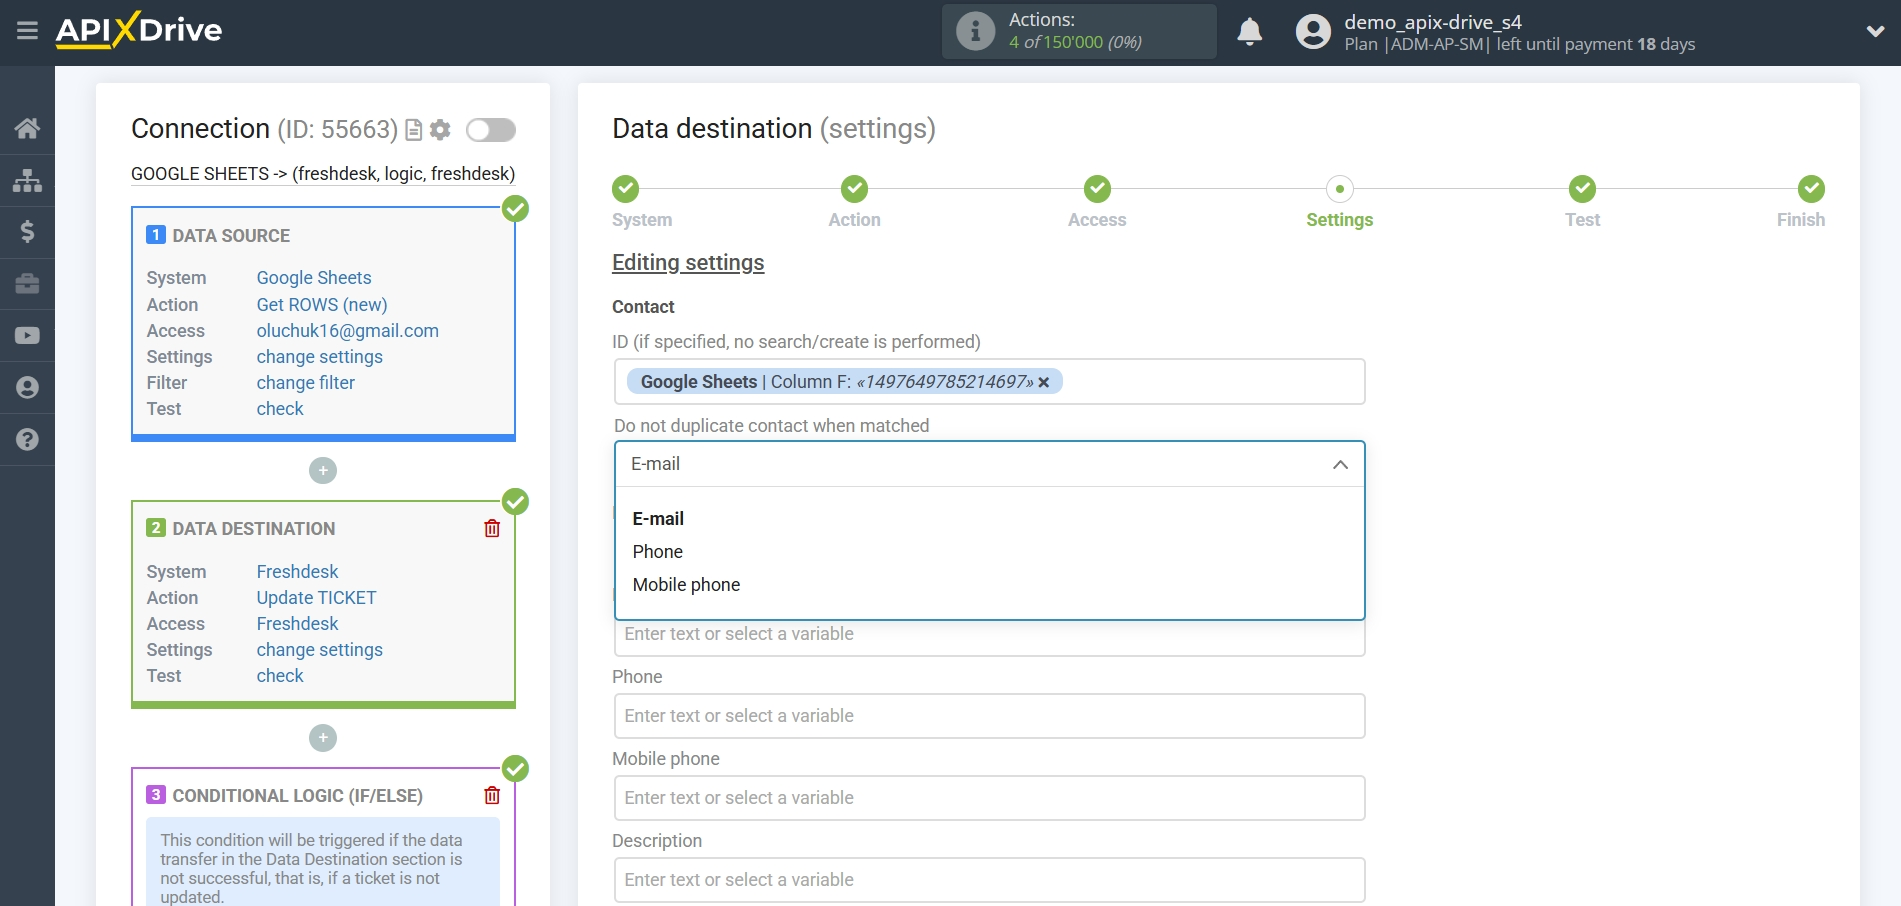The width and height of the screenshot is (1901, 906).
Task: Open the YouTube video tutorials icon
Action: click(x=27, y=336)
